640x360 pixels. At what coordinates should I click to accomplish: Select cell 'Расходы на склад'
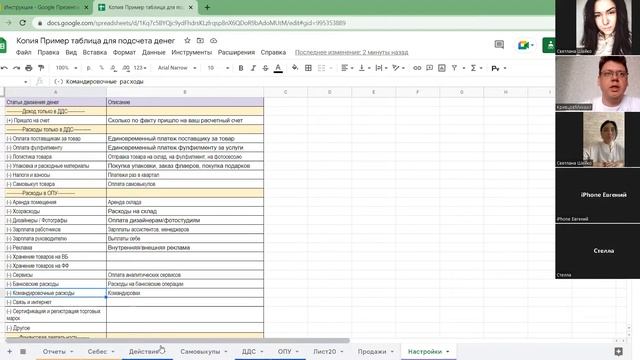pyautogui.click(x=185, y=211)
